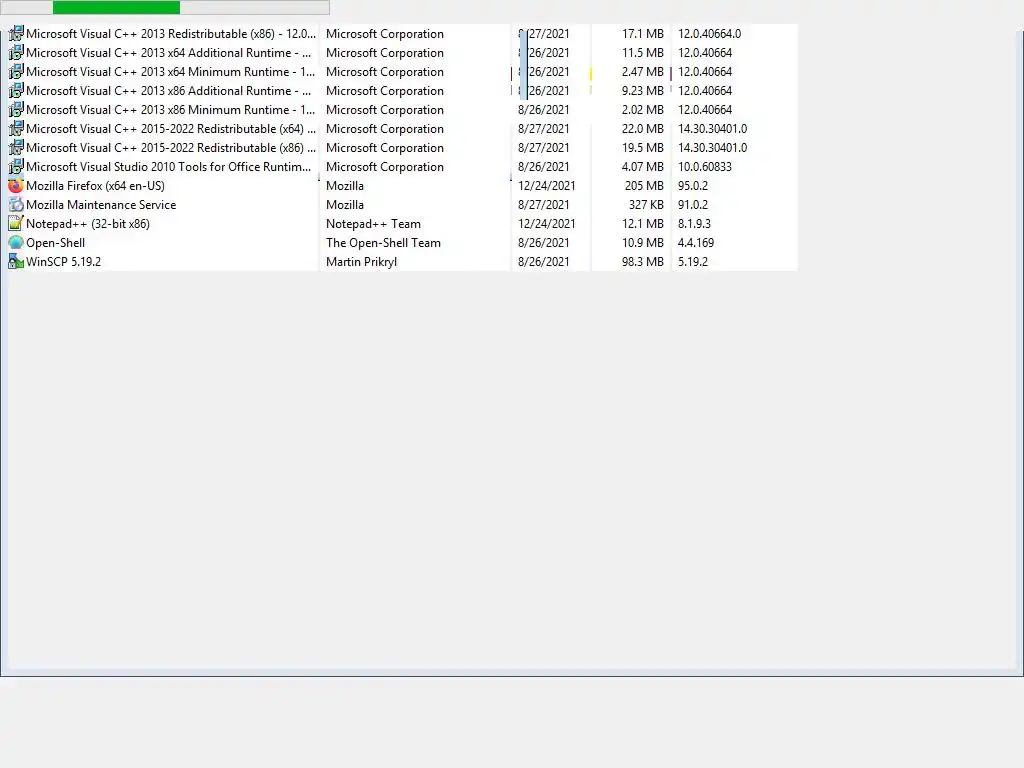Click install date 12/24/2021 in Notepad++ row
The width and height of the screenshot is (1024, 768).
coord(547,223)
